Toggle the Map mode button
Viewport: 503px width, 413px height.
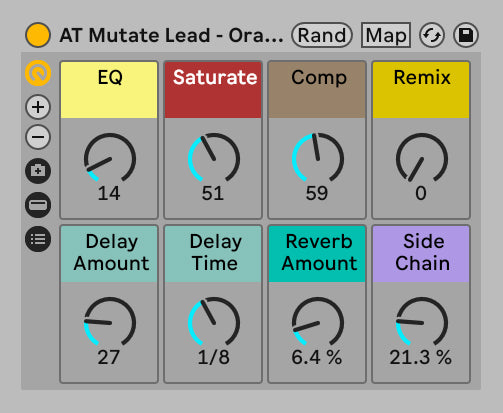coord(386,35)
